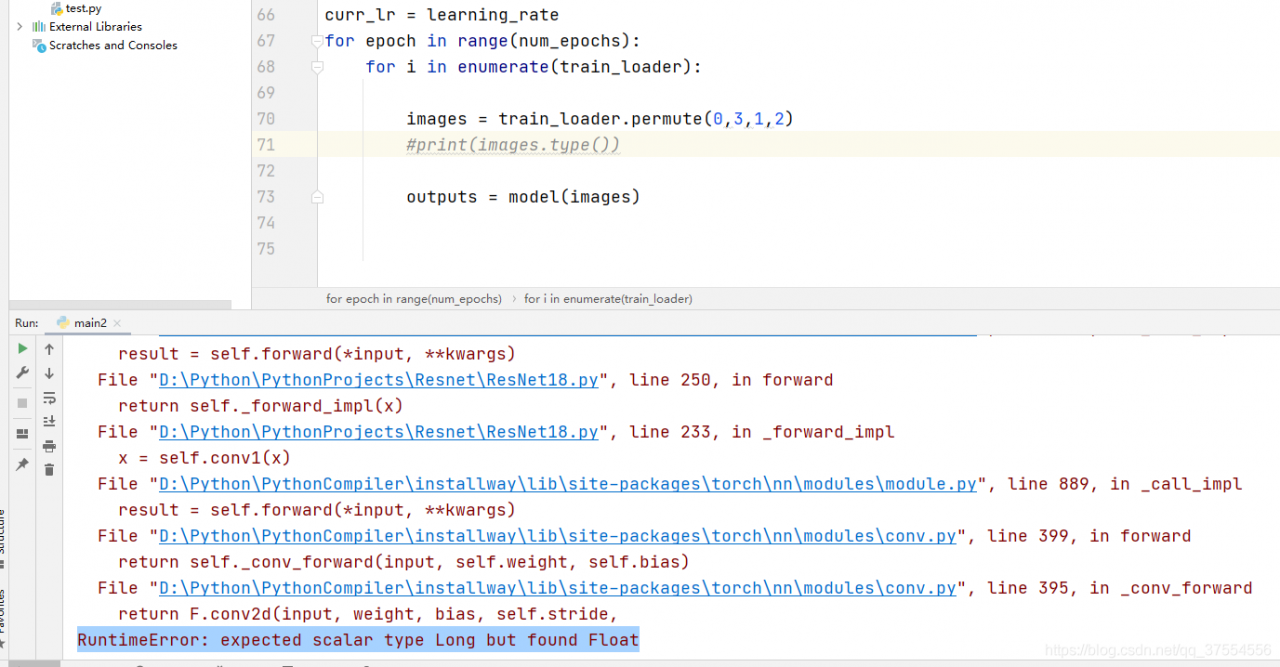1280x667 pixels.
Task: Expand the External Libraries tree node
Action: [19, 27]
